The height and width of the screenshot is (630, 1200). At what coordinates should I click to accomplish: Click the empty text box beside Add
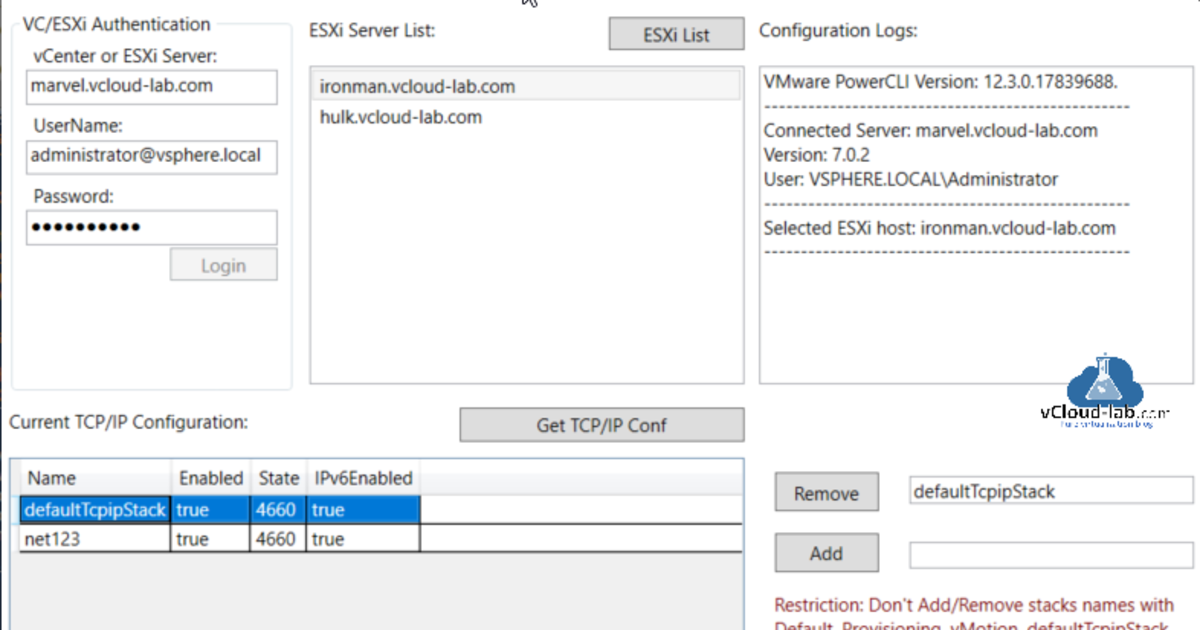tap(1050, 554)
